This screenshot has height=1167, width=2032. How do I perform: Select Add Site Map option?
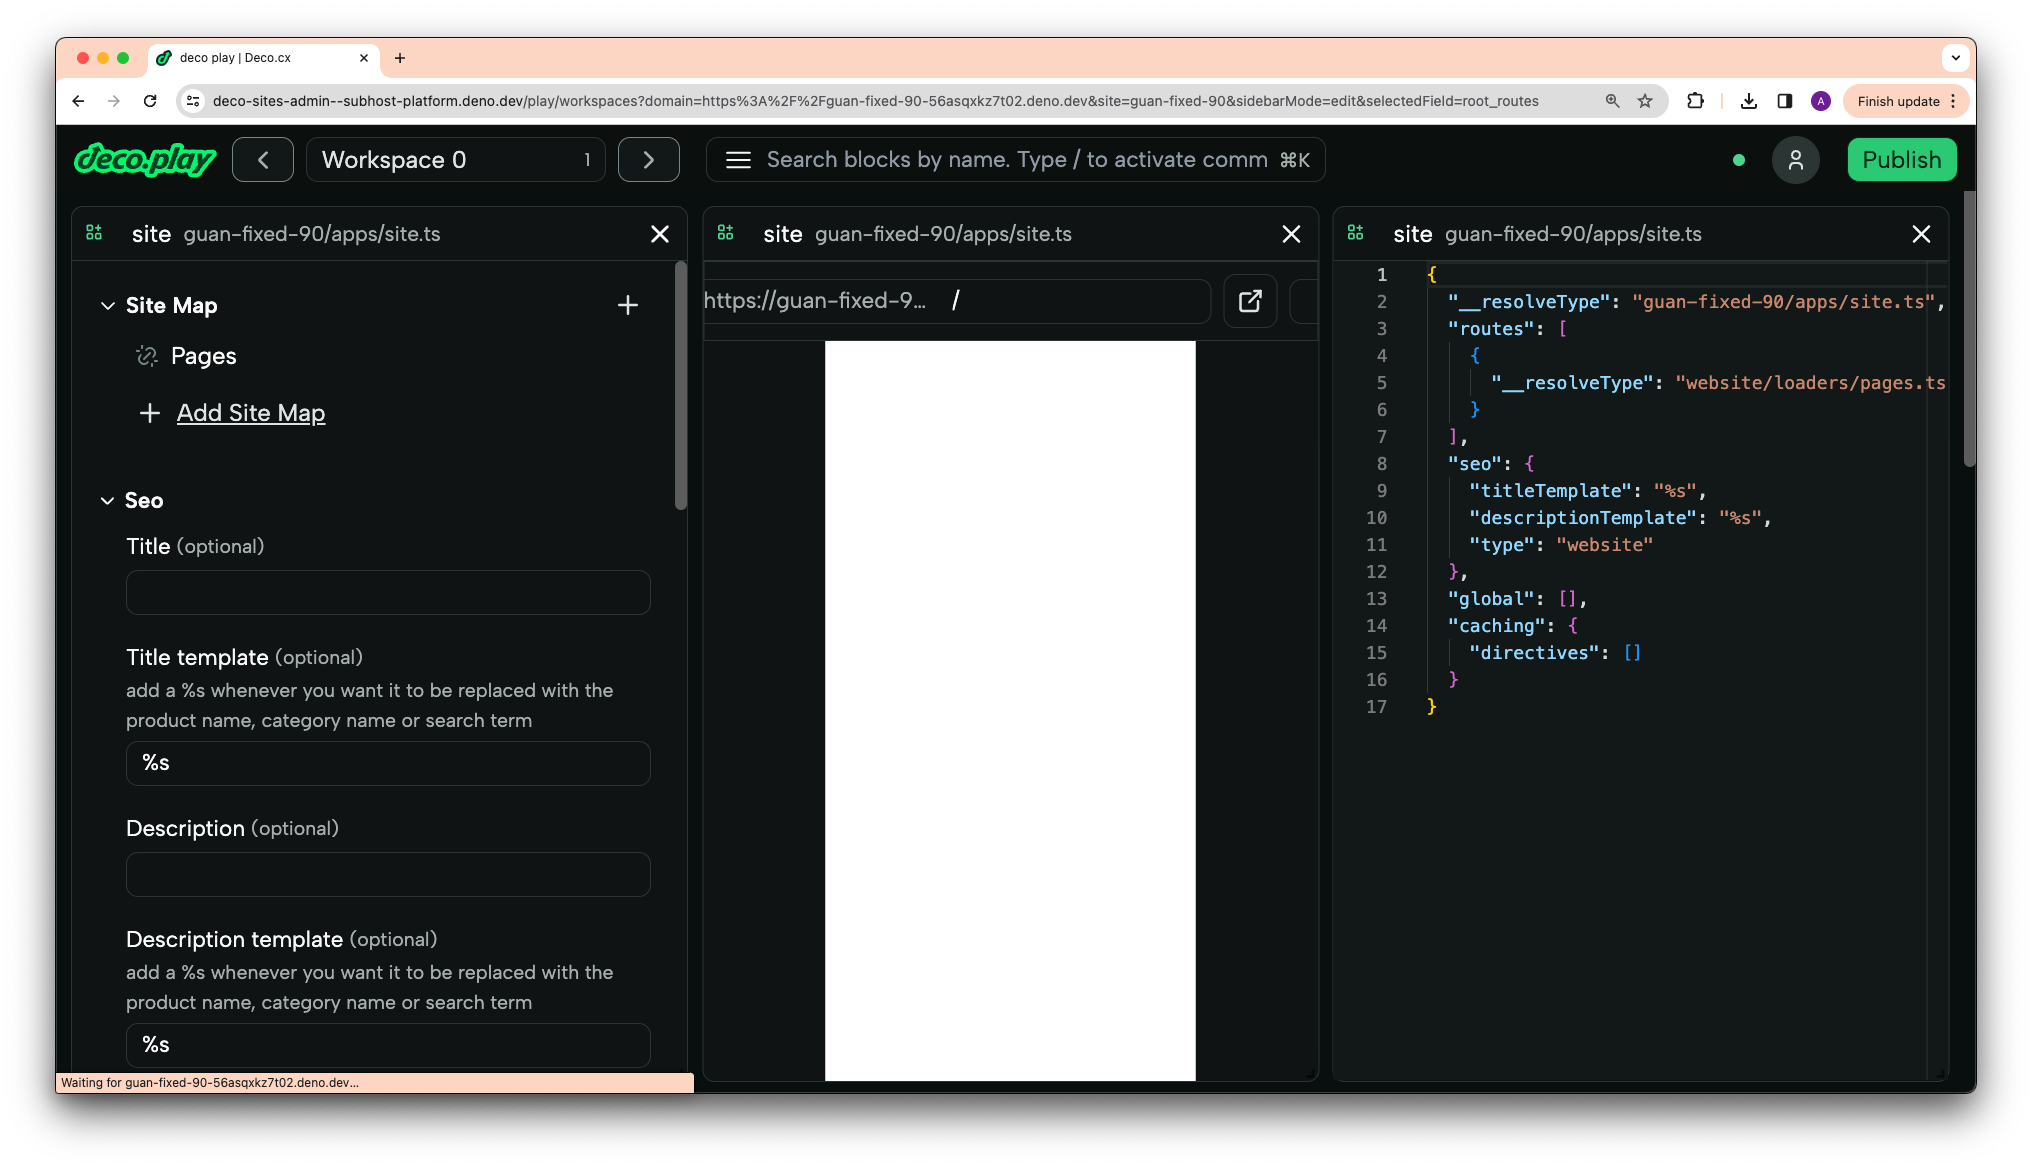250,412
